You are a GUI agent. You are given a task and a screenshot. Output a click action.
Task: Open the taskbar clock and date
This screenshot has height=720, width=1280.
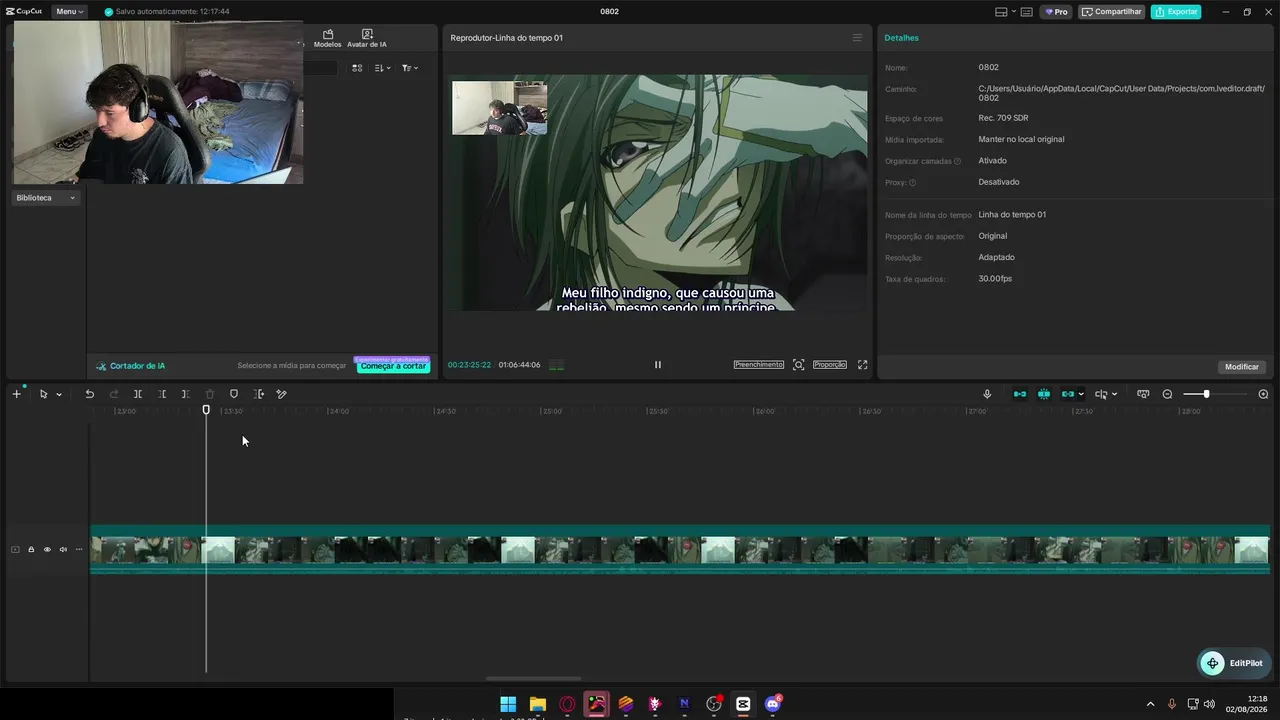1246,704
